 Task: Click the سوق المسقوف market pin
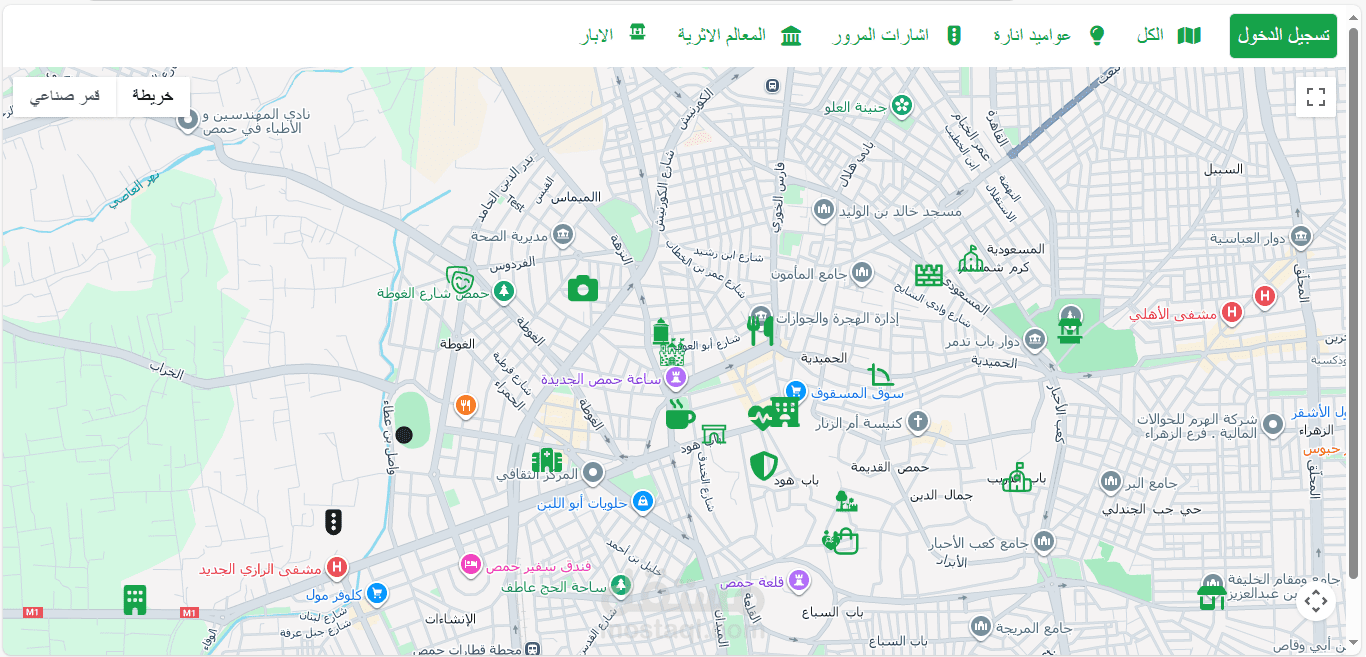click(x=796, y=391)
